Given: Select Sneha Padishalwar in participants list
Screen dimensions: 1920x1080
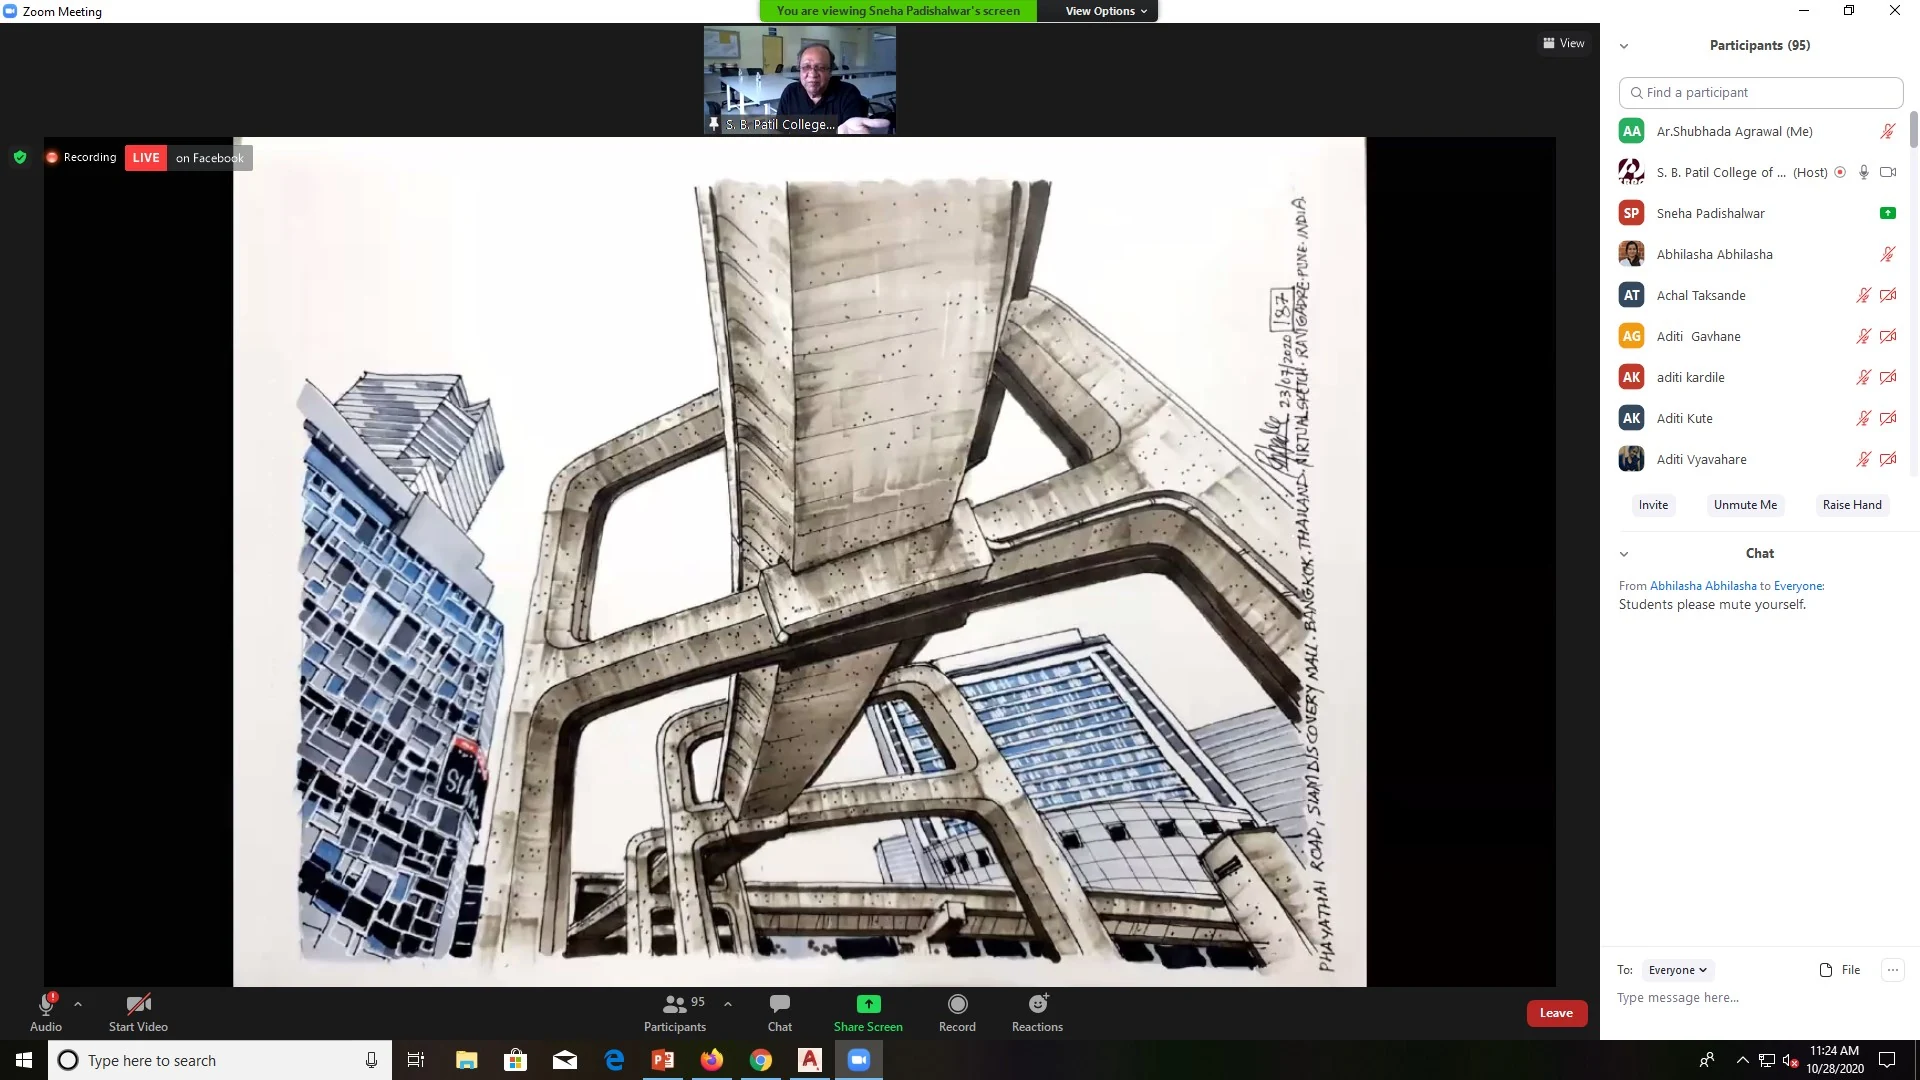Looking at the screenshot, I should pyautogui.click(x=1757, y=213).
